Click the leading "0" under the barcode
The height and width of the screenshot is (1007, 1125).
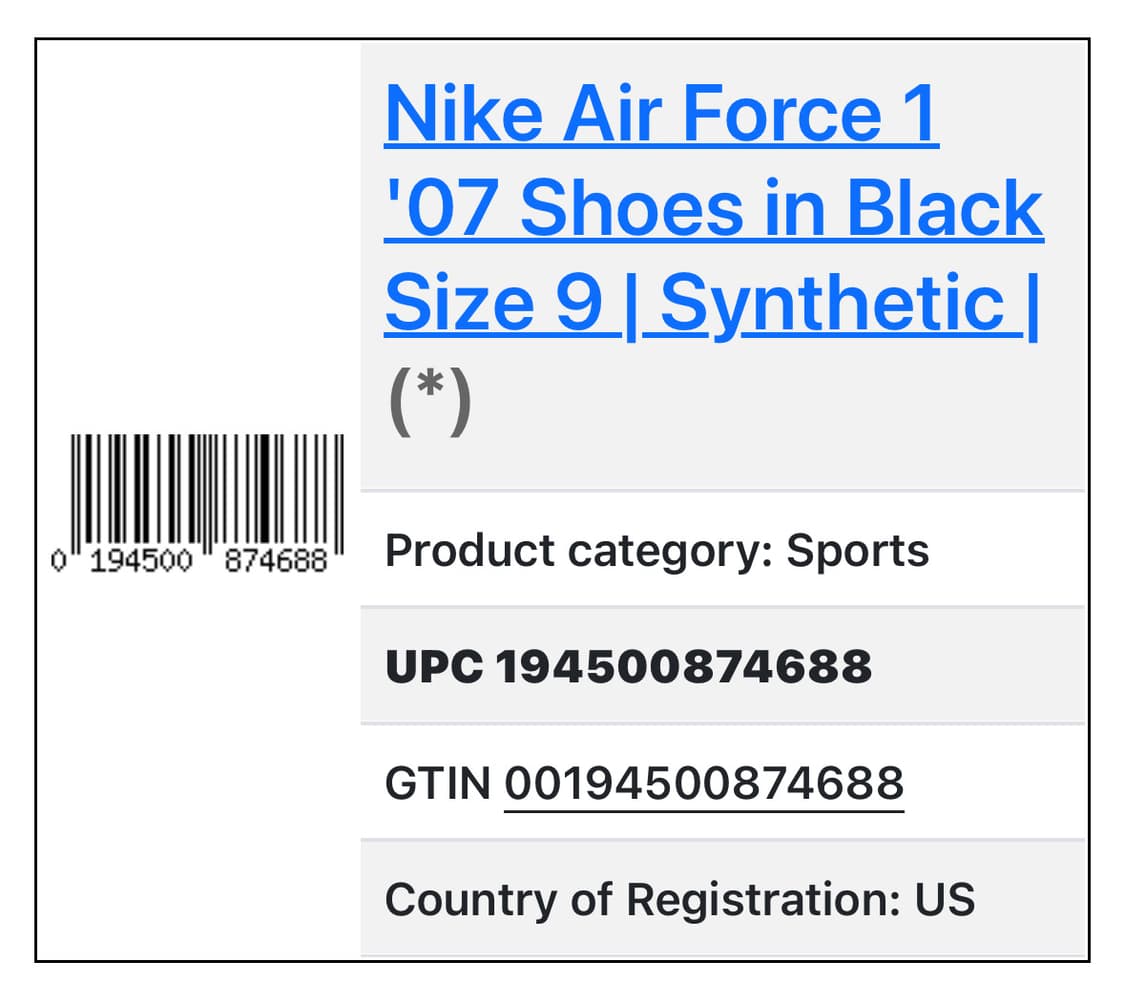[59, 561]
